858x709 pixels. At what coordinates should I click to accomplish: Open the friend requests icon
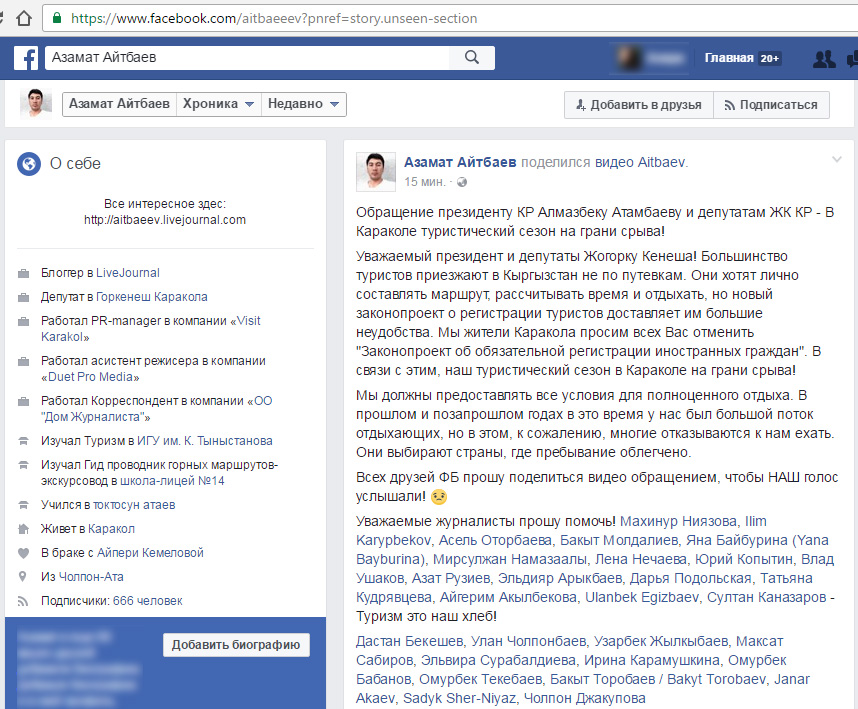[x=824, y=58]
